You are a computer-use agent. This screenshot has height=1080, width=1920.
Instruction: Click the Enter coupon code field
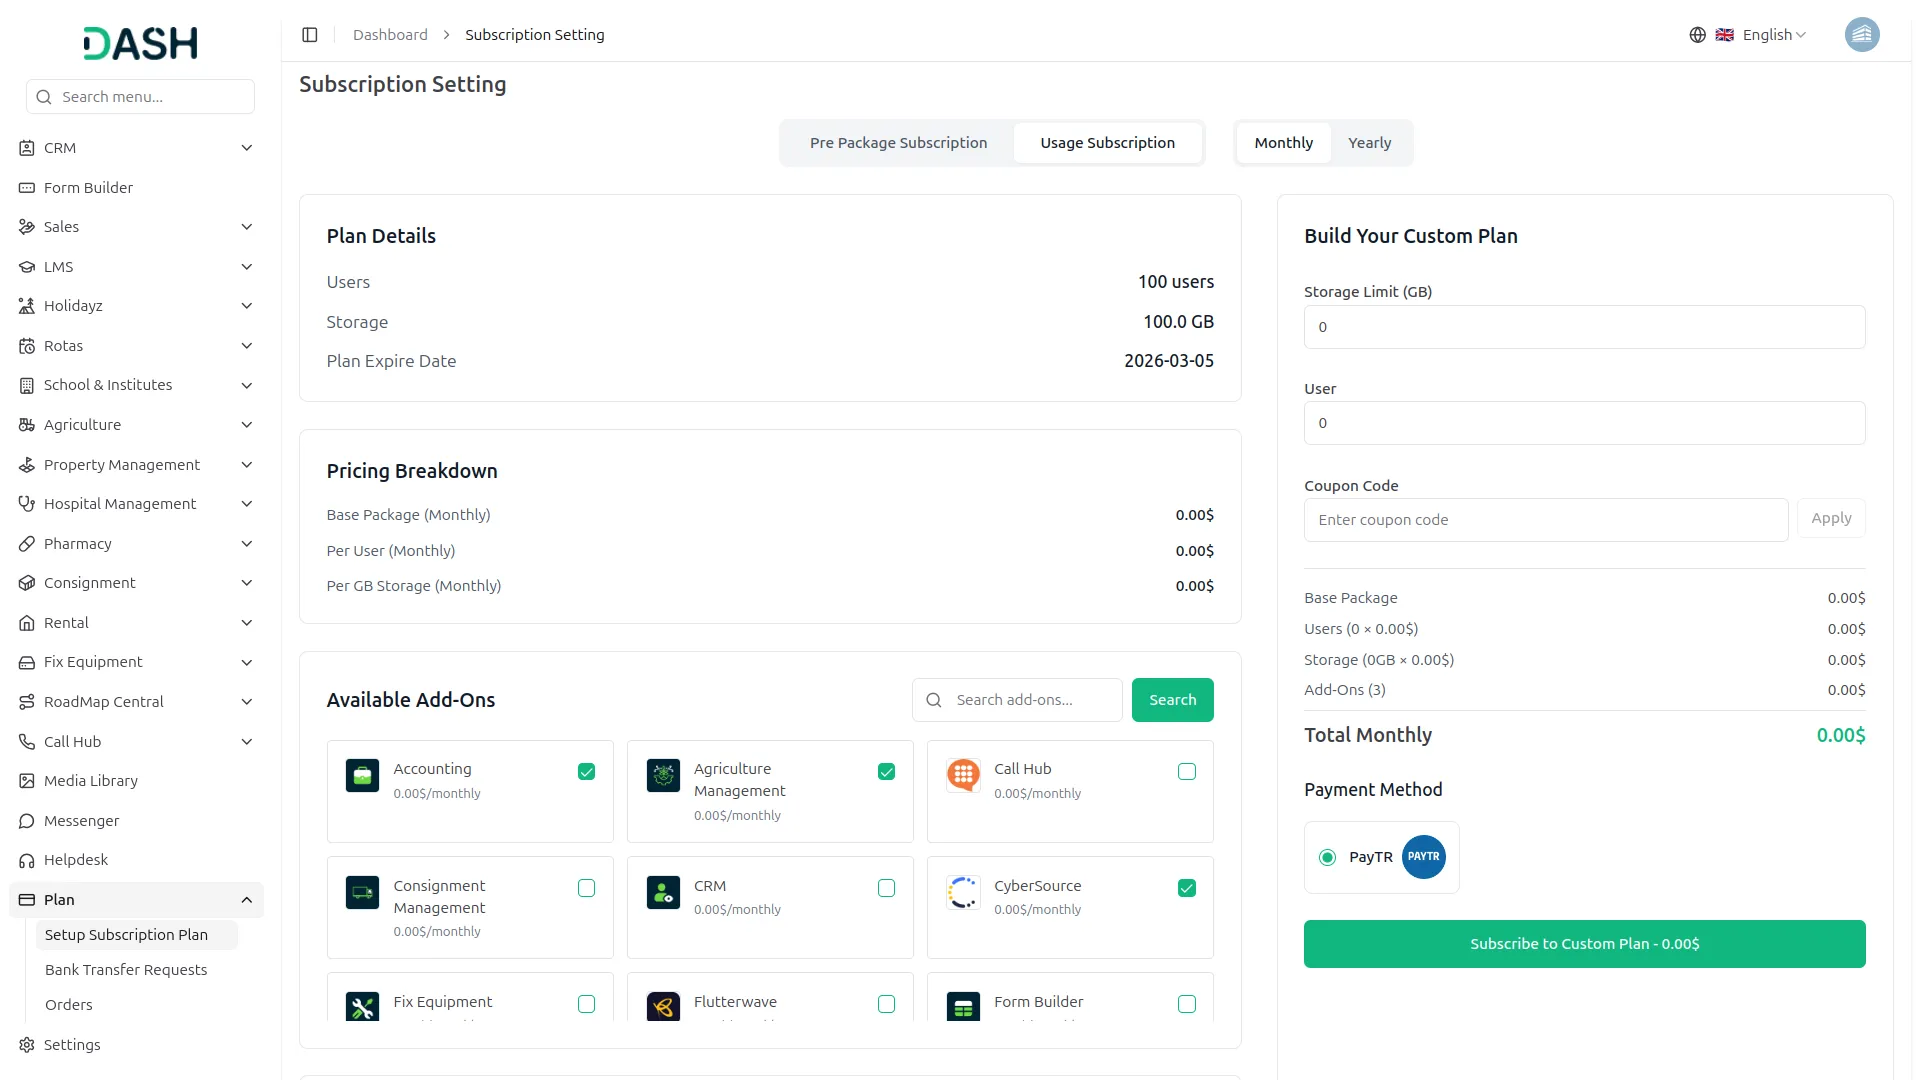click(x=1545, y=520)
